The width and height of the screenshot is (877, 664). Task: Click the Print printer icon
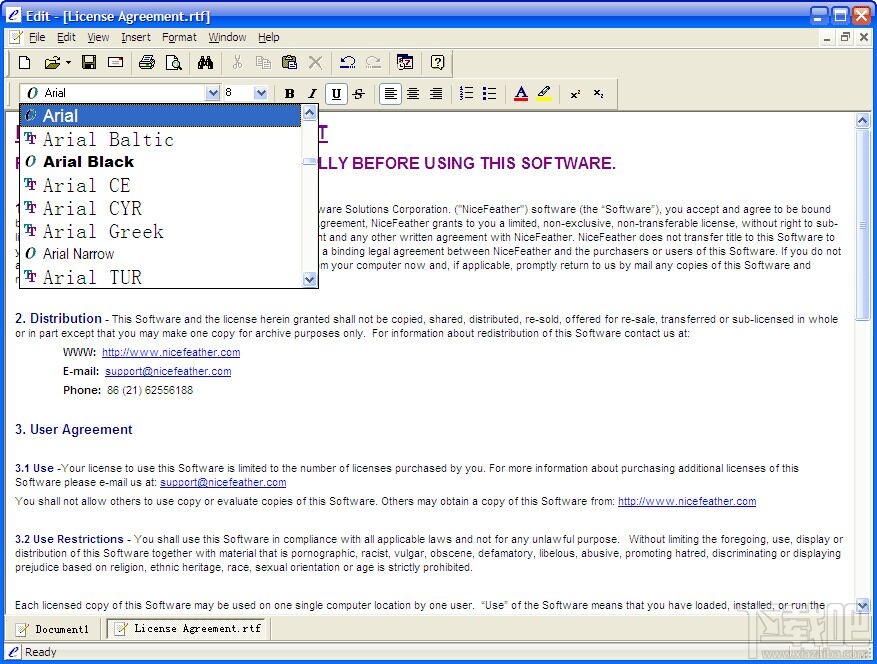[147, 63]
